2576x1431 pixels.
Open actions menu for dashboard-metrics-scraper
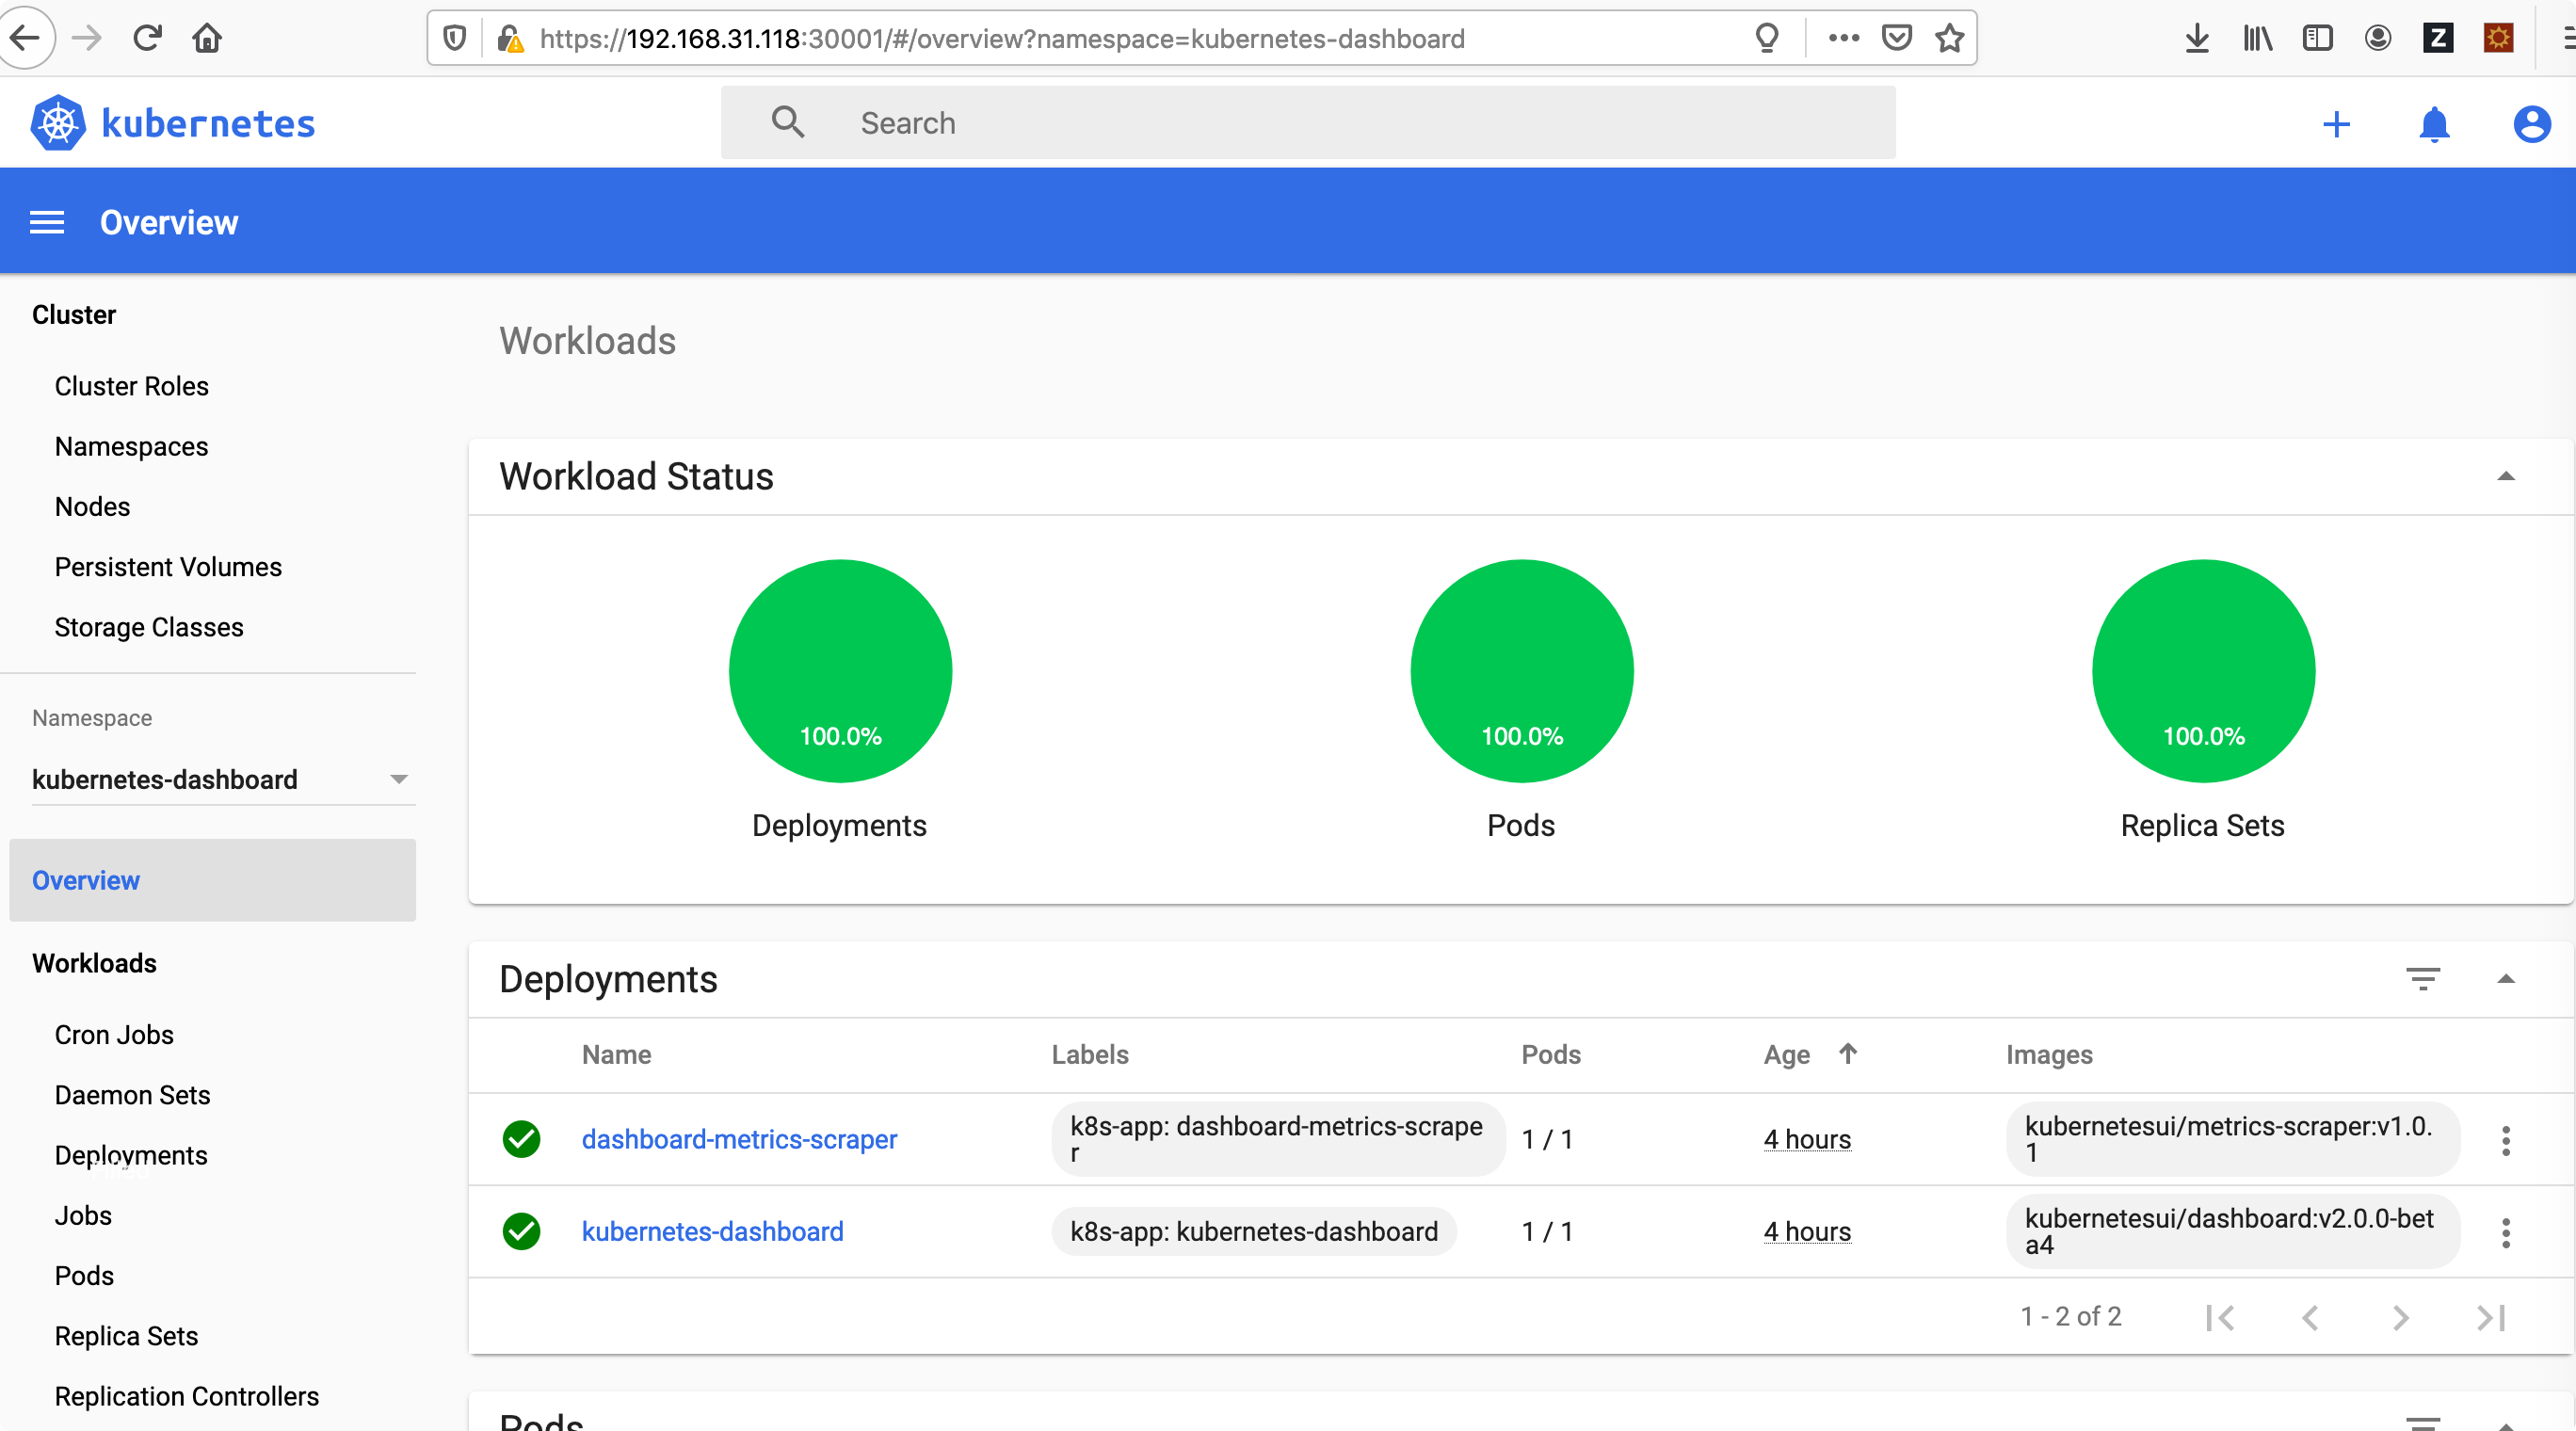coord(2505,1140)
